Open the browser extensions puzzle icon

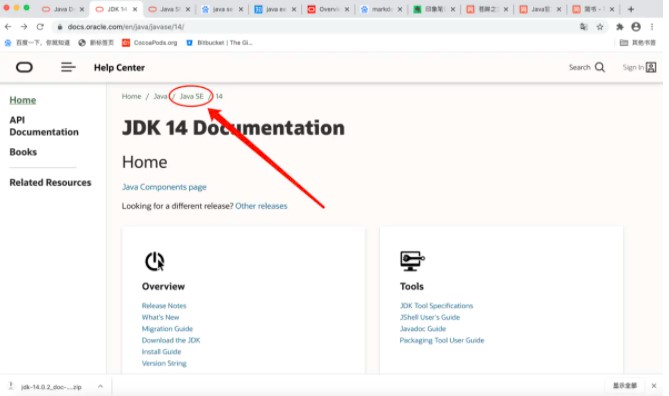click(x=620, y=27)
